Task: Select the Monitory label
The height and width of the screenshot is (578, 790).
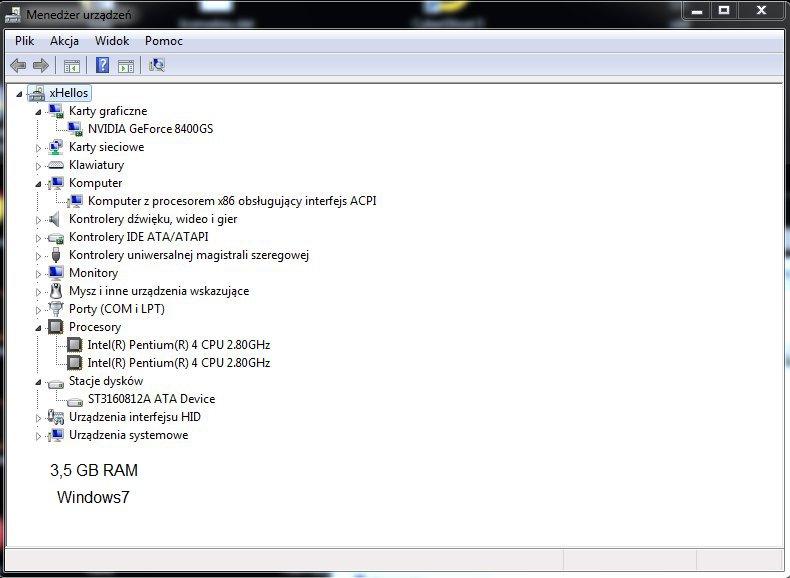Action: [x=93, y=273]
